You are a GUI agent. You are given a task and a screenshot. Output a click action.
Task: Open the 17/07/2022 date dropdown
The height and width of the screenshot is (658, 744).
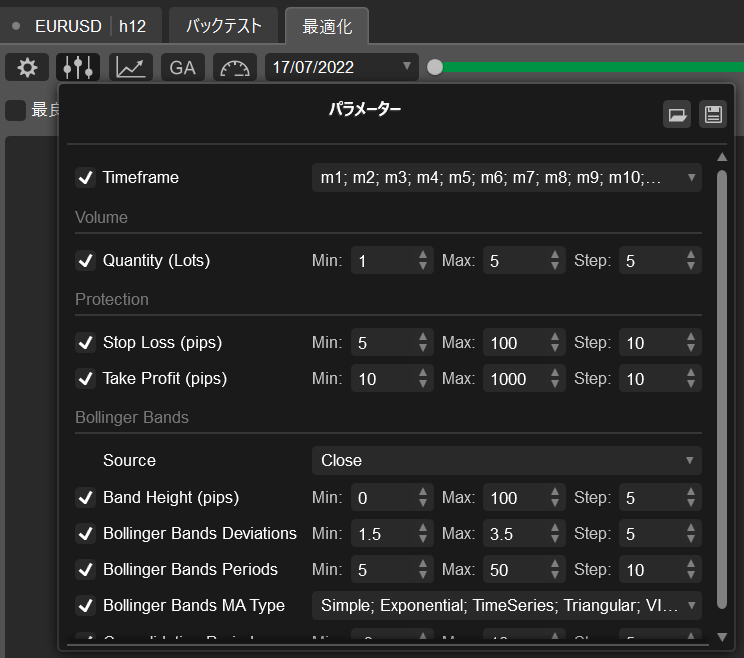pyautogui.click(x=341, y=67)
